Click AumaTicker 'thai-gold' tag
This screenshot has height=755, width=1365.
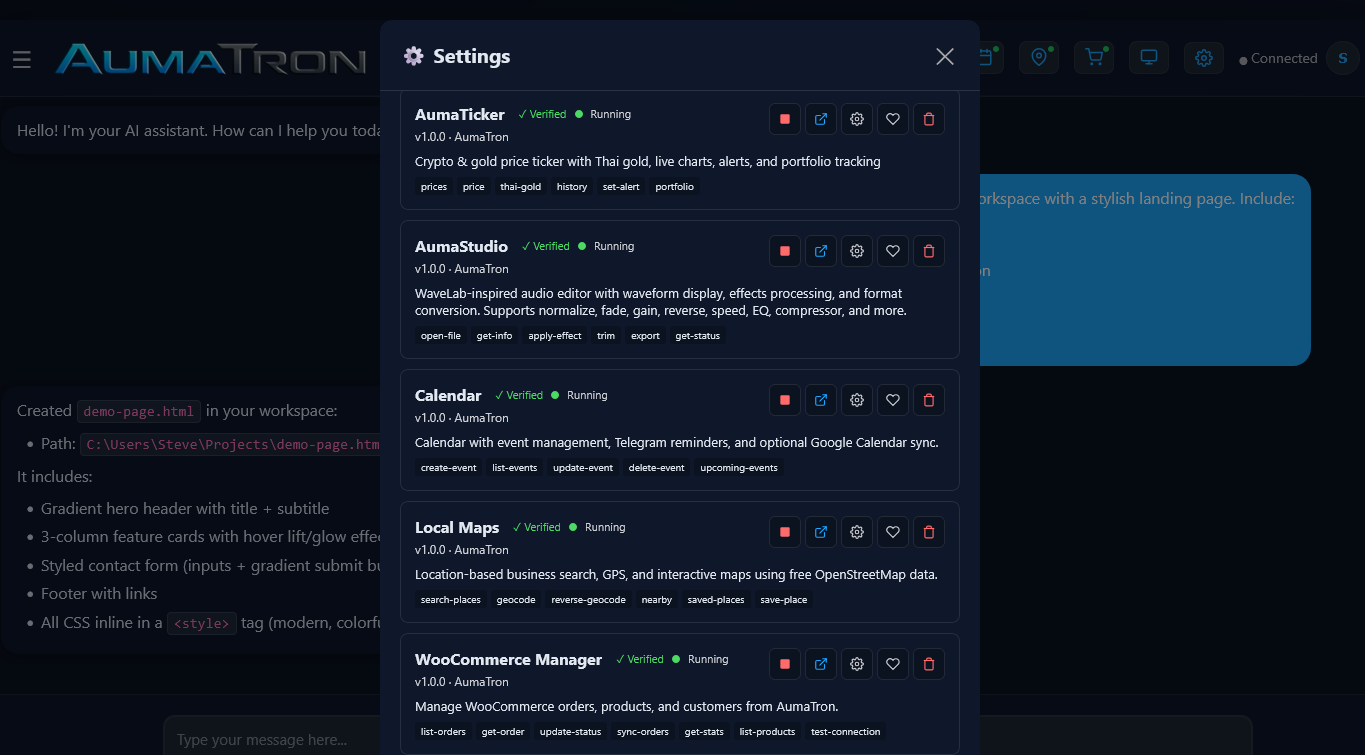click(521, 187)
